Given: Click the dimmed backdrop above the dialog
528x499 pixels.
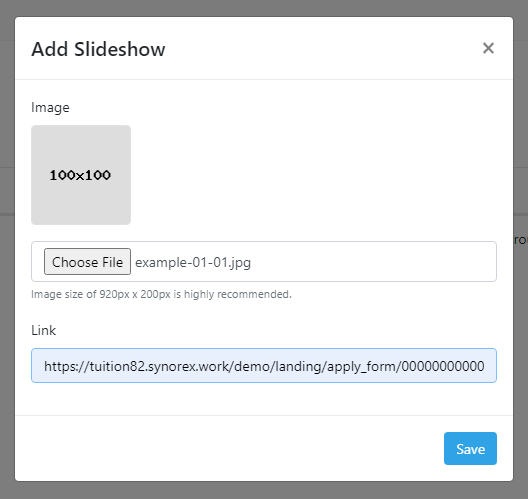Looking at the screenshot, I should point(264,8).
